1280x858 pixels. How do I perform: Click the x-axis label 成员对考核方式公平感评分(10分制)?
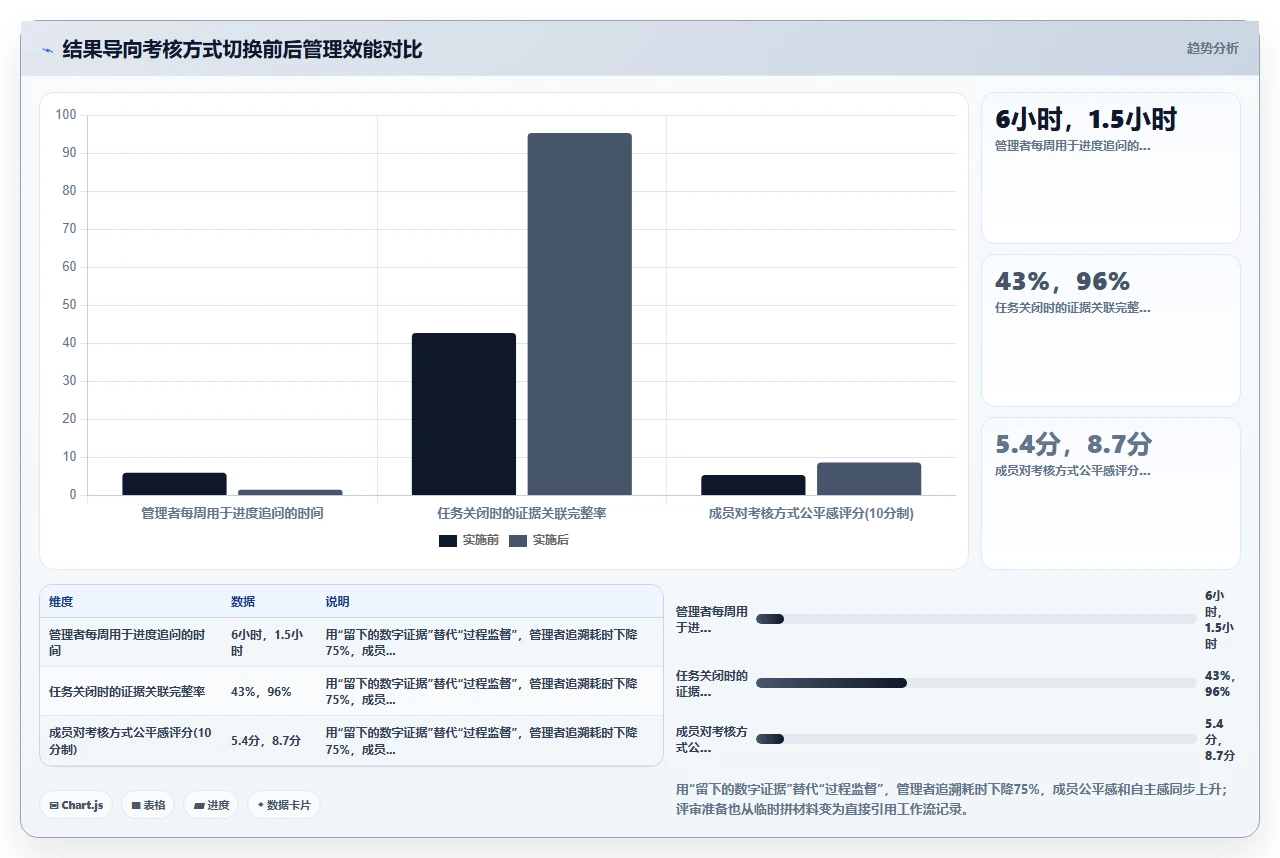pos(811,513)
